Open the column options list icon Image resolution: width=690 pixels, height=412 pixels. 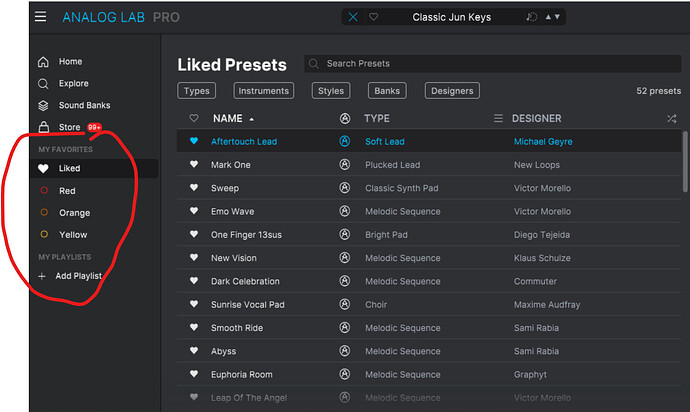pos(498,118)
